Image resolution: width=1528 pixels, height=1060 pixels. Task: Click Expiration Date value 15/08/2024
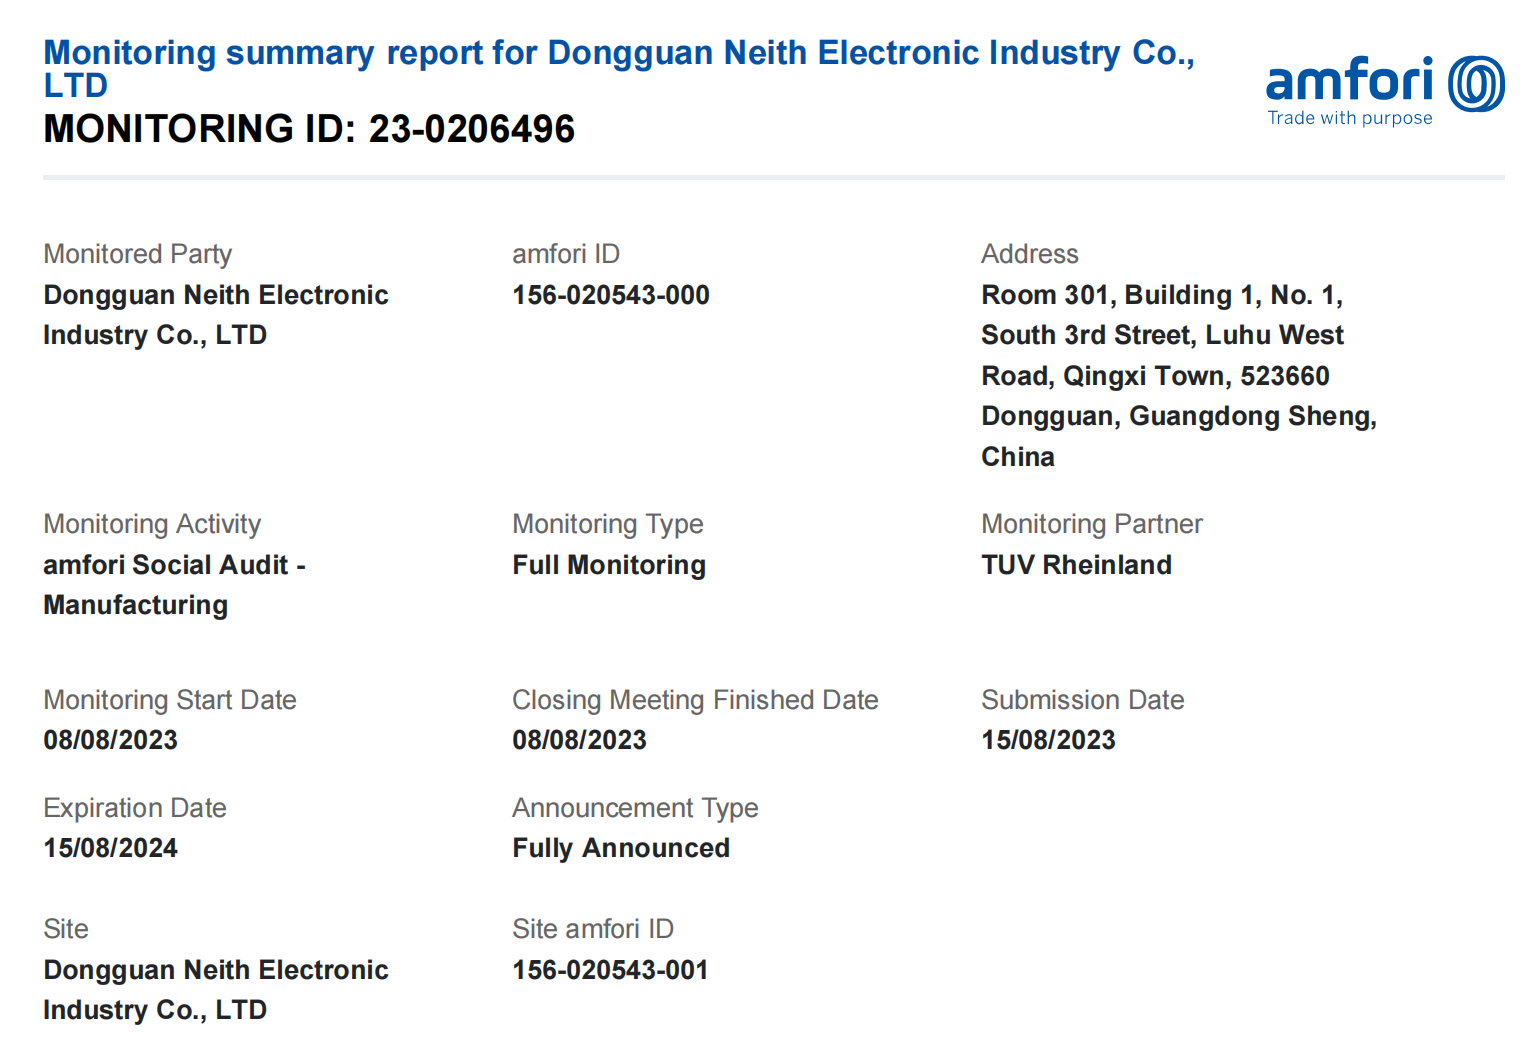[x=110, y=848]
